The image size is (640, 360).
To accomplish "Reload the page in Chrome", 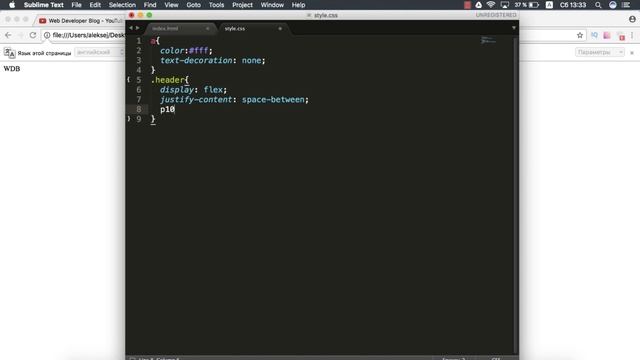I will (x=33, y=35).
